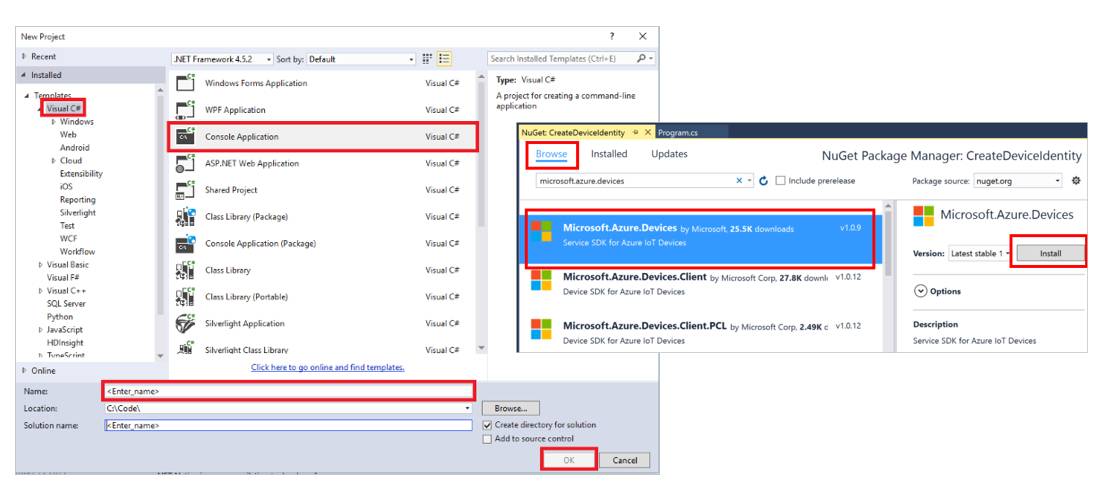The height and width of the screenshot is (502, 1094).
Task: Select the Console Application (Package) icon
Action: pos(186,243)
